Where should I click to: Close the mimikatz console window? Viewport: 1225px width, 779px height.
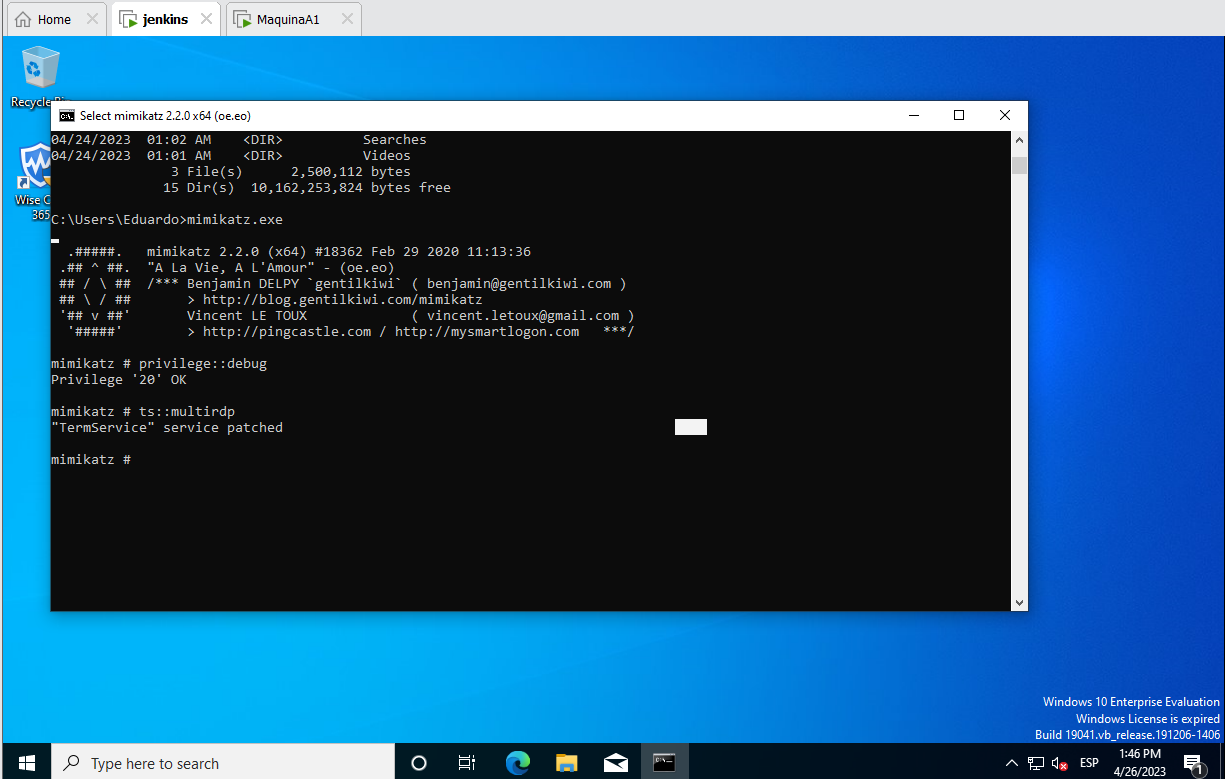1005,115
